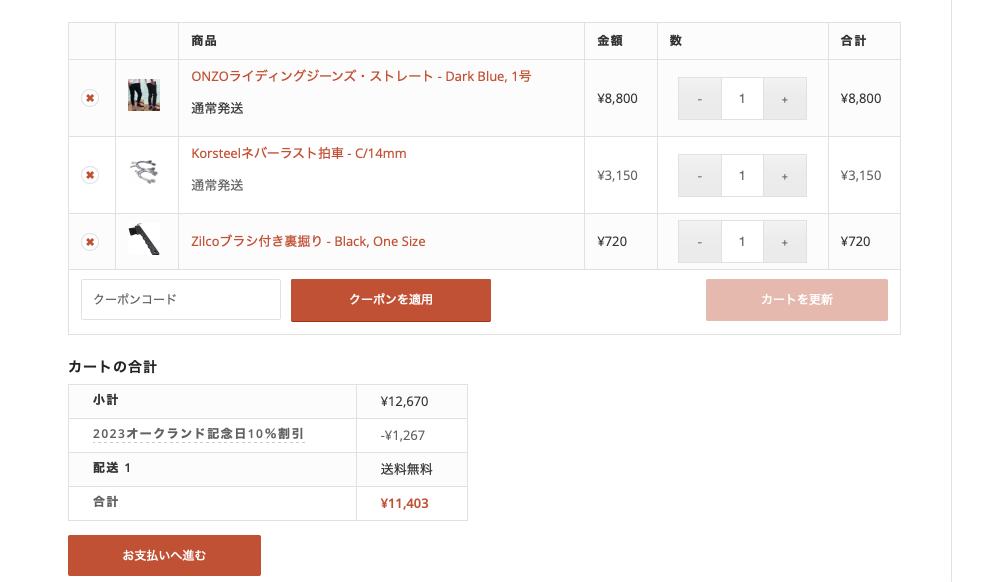Increase Korsteel spurs quantity with plus

pyautogui.click(x=785, y=176)
